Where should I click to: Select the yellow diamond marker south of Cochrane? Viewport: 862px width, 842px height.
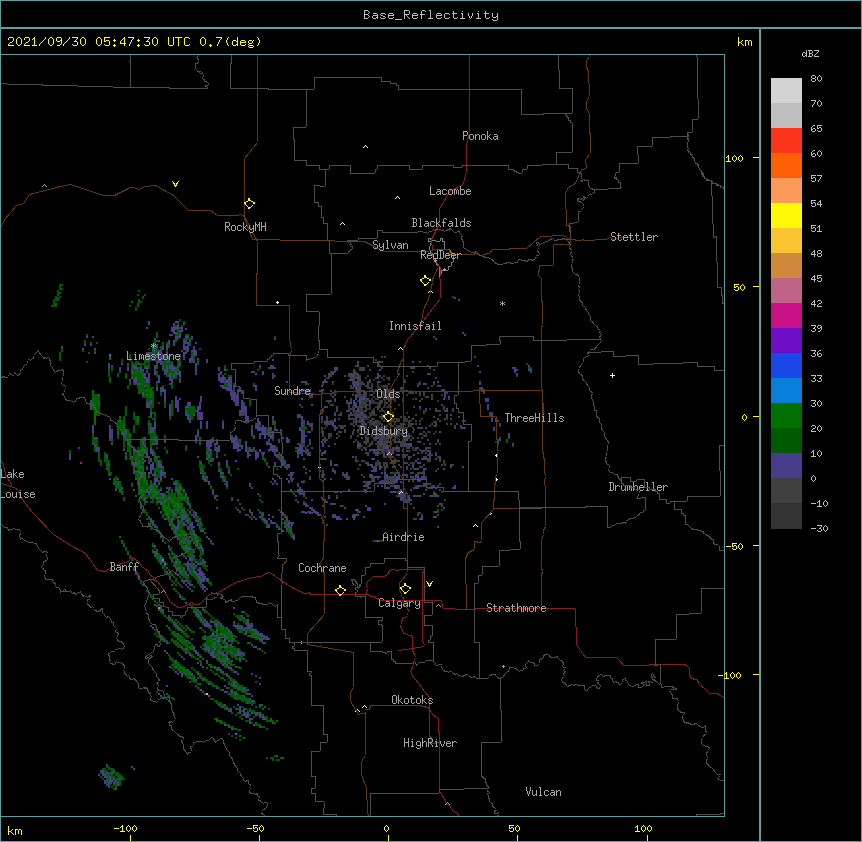340,590
